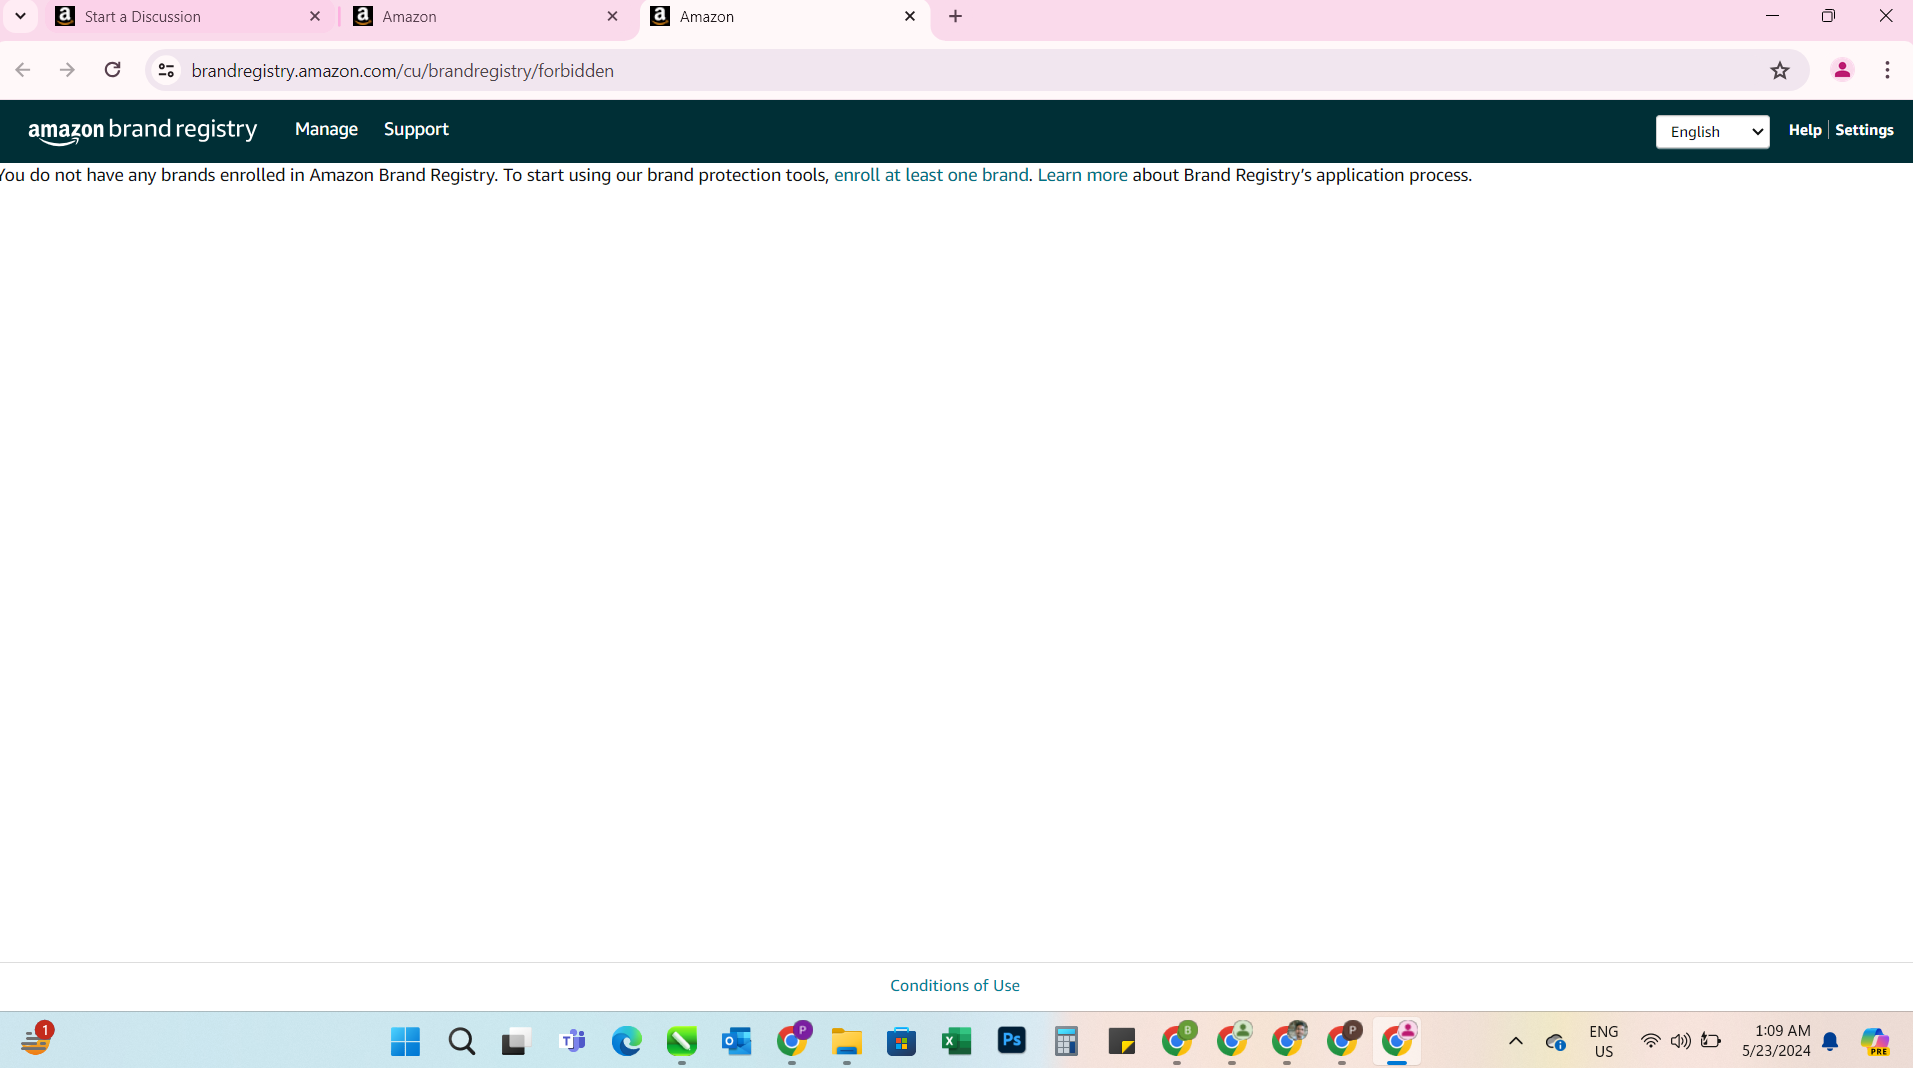Open Excel from the taskbar
The image size is (1913, 1068).
point(957,1041)
